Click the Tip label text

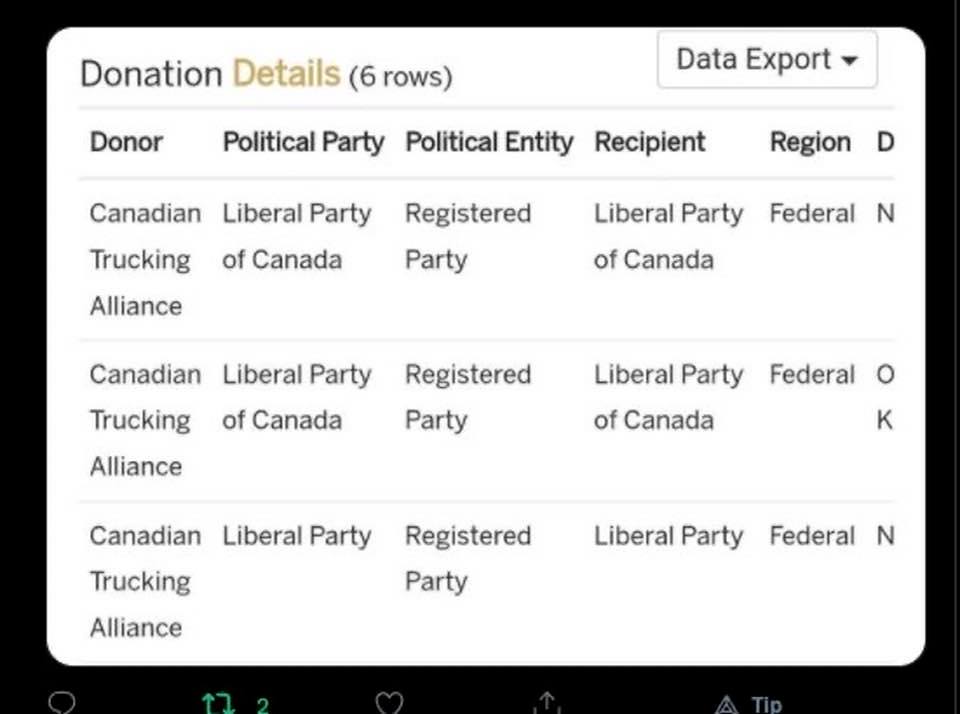tap(767, 705)
